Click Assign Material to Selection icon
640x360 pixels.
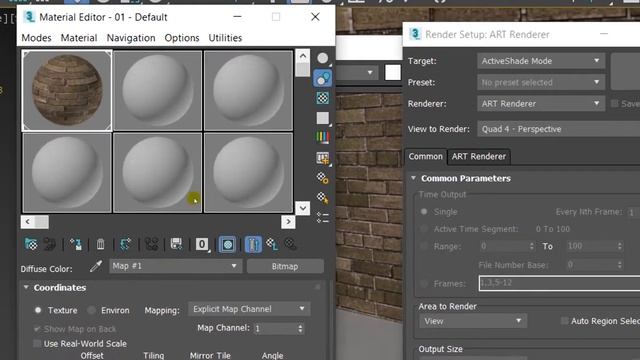76,244
